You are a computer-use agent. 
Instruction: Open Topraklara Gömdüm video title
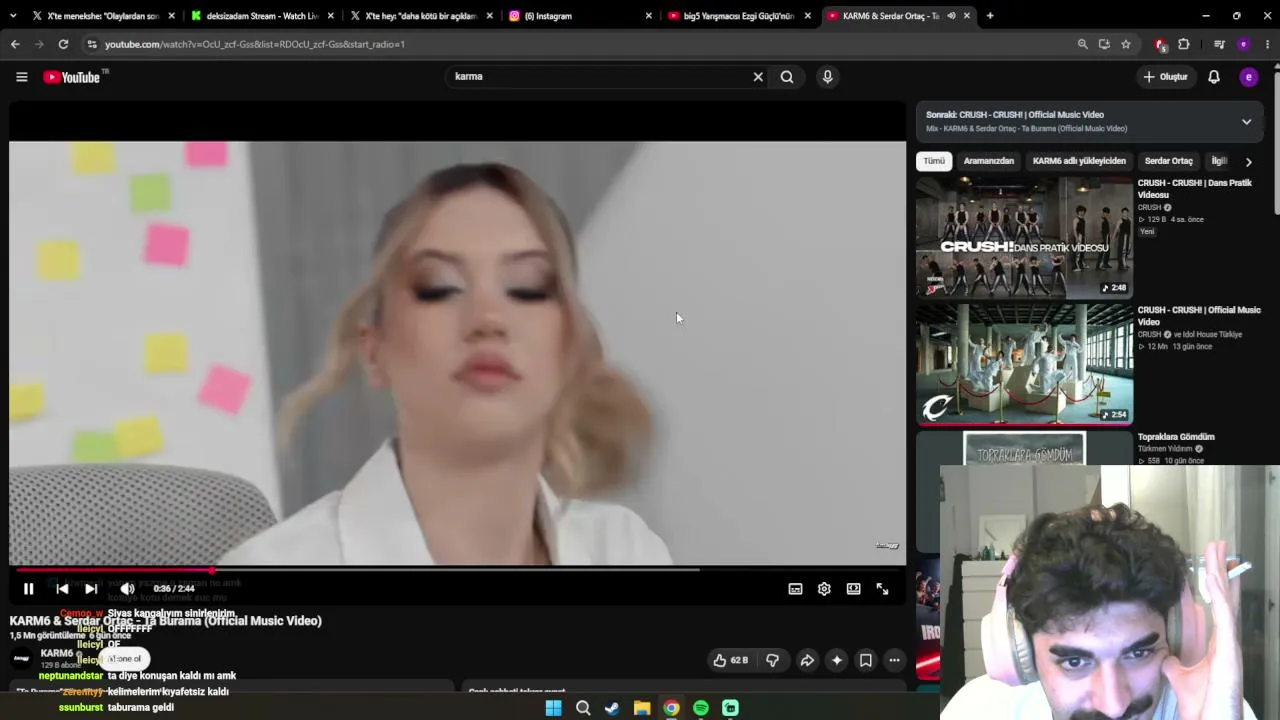pyautogui.click(x=1176, y=437)
